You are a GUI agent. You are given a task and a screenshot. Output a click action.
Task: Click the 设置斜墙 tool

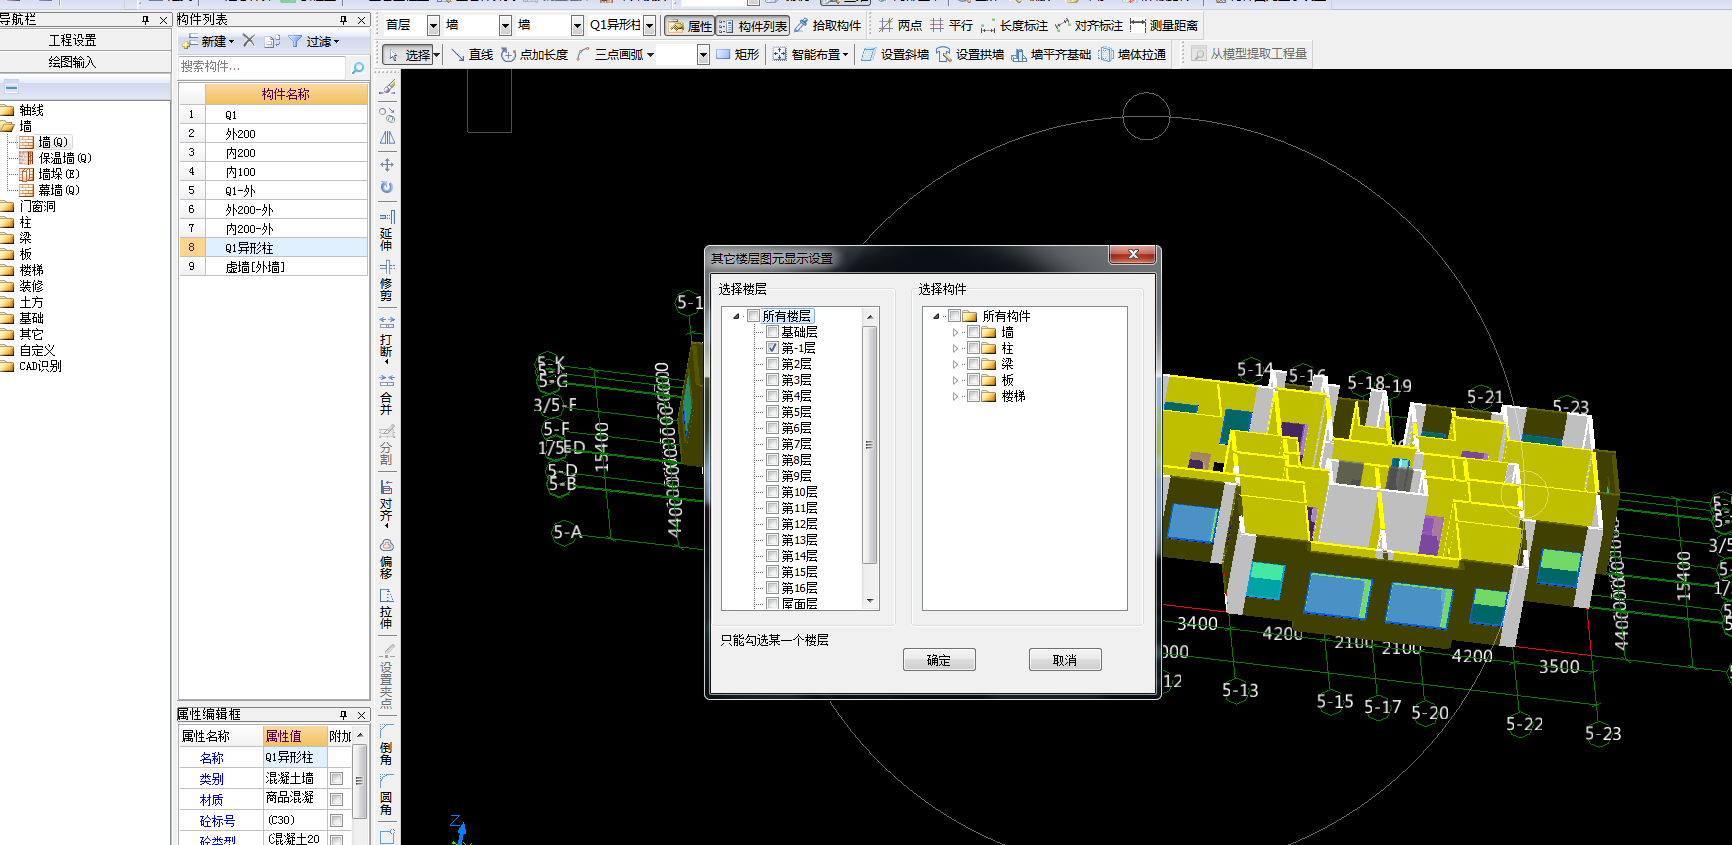[x=895, y=54]
